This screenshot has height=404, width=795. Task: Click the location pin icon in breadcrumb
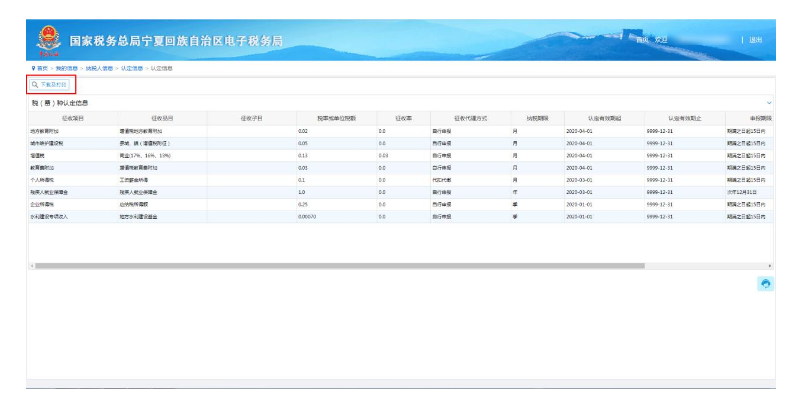point(33,68)
